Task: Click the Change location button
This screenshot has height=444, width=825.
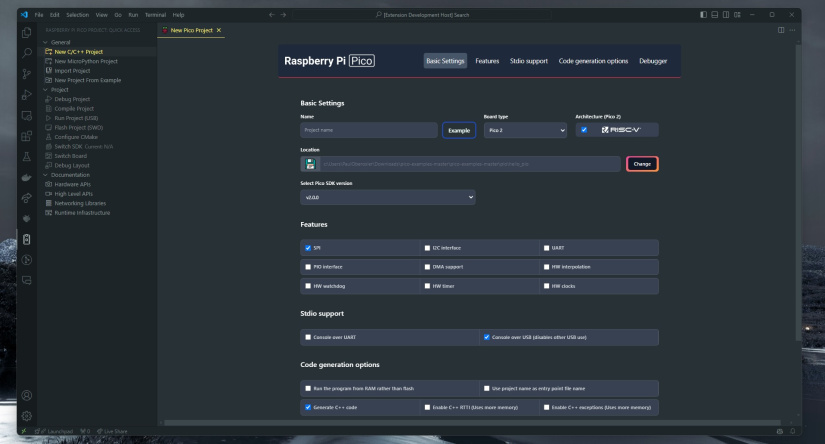Action: coord(641,164)
